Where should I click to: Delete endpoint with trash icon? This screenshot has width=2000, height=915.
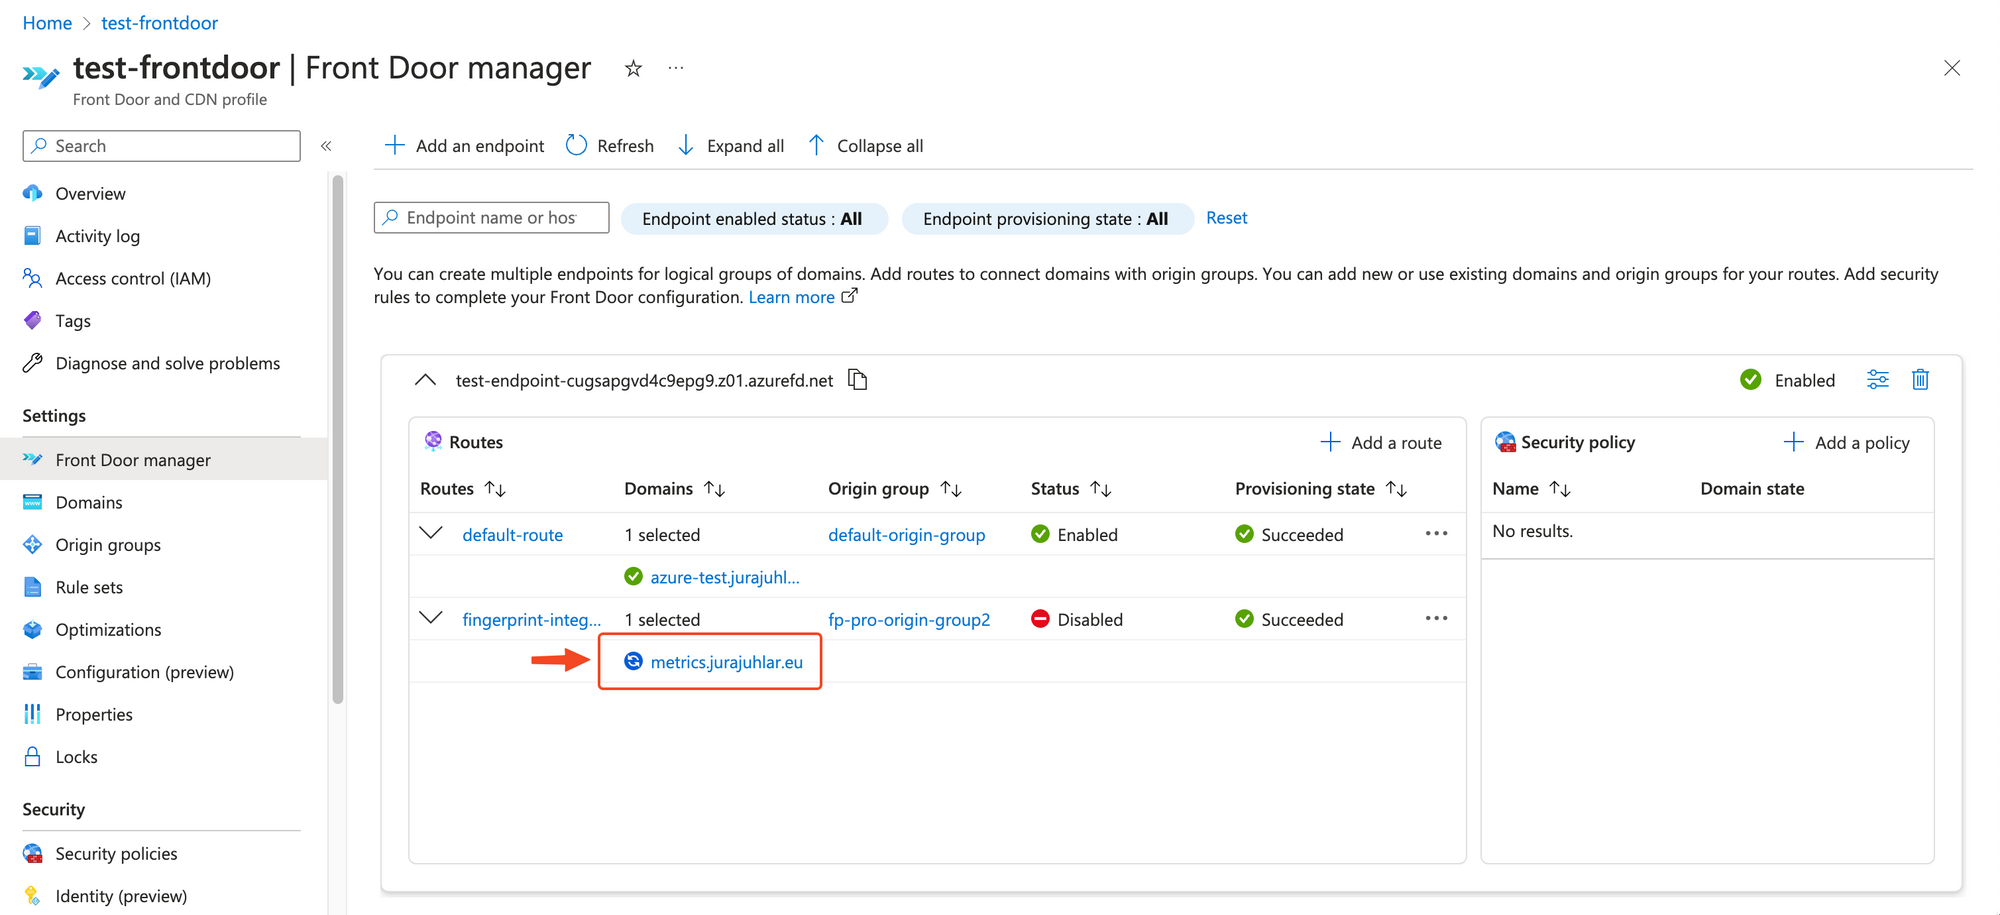pos(1920,380)
